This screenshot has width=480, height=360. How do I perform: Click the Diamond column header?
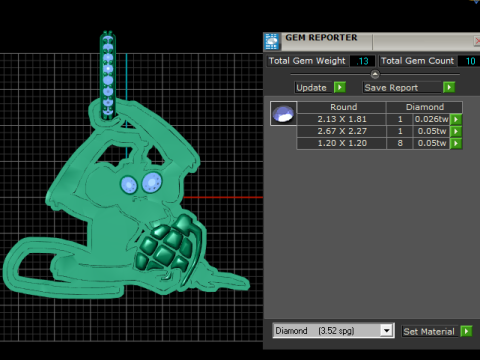tap(424, 107)
